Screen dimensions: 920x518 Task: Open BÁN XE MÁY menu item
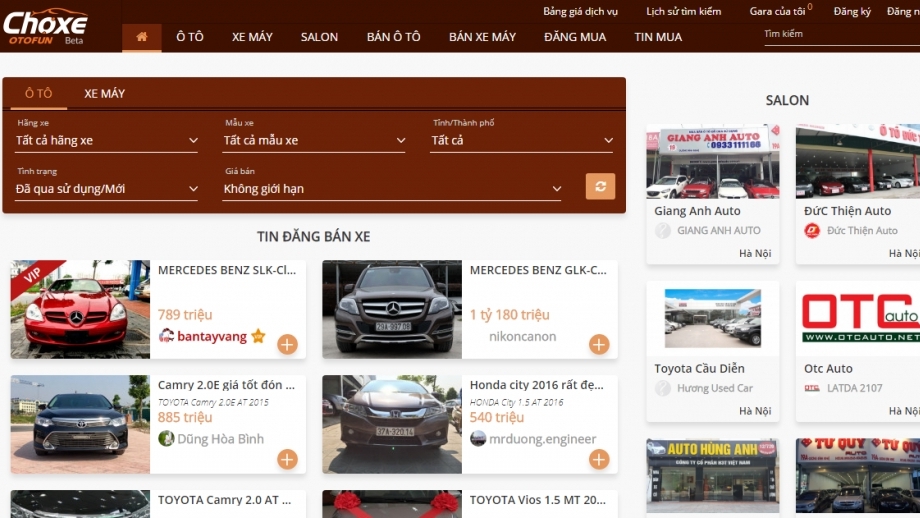(x=482, y=37)
